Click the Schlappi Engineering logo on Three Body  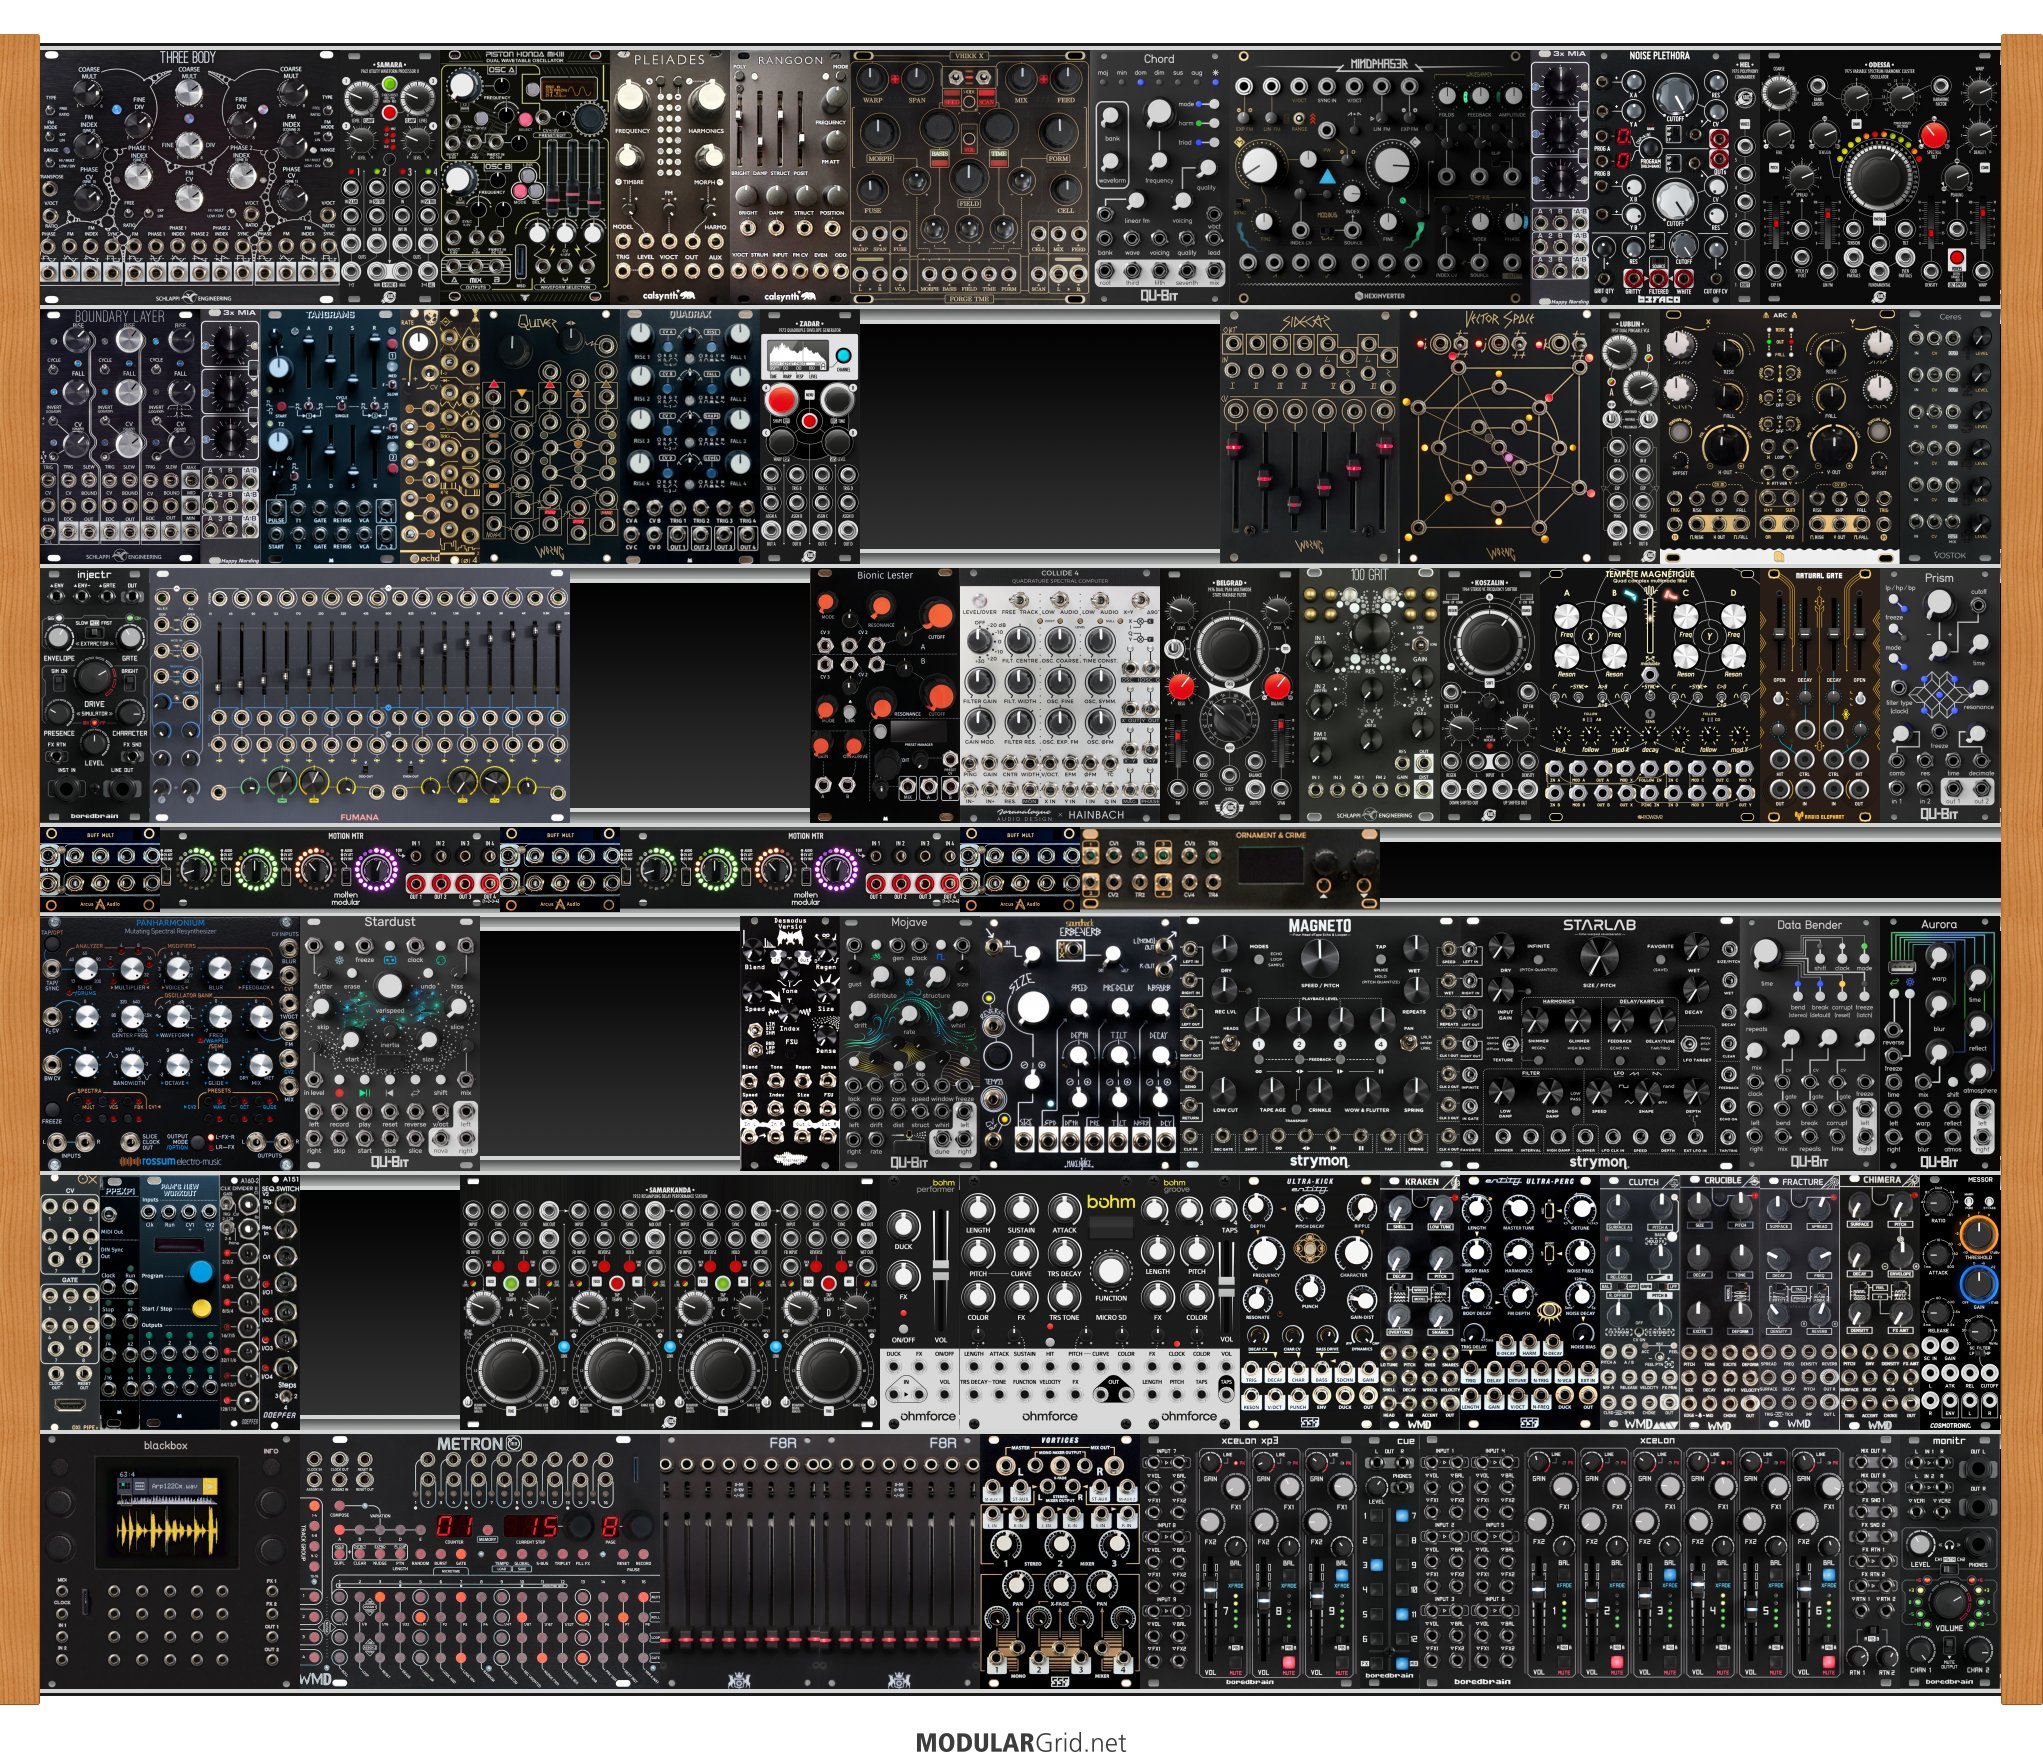coord(194,297)
